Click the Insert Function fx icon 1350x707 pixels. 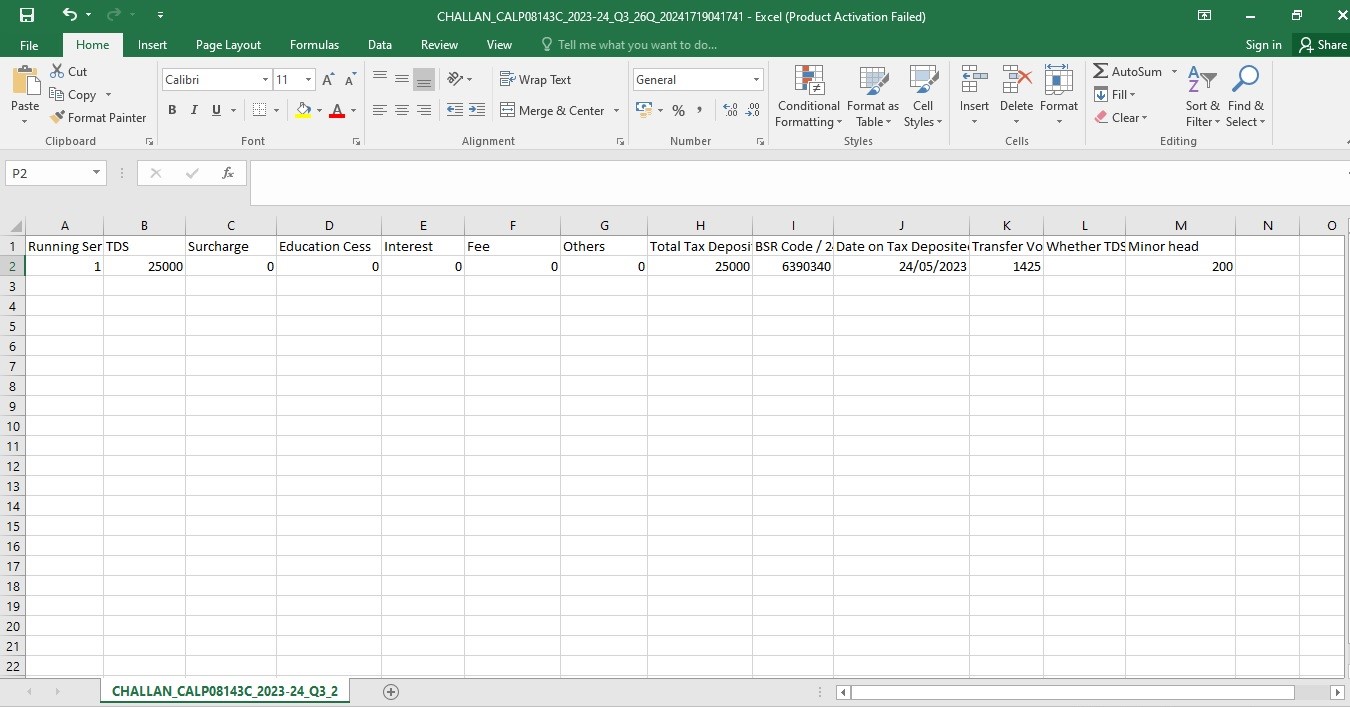[228, 173]
